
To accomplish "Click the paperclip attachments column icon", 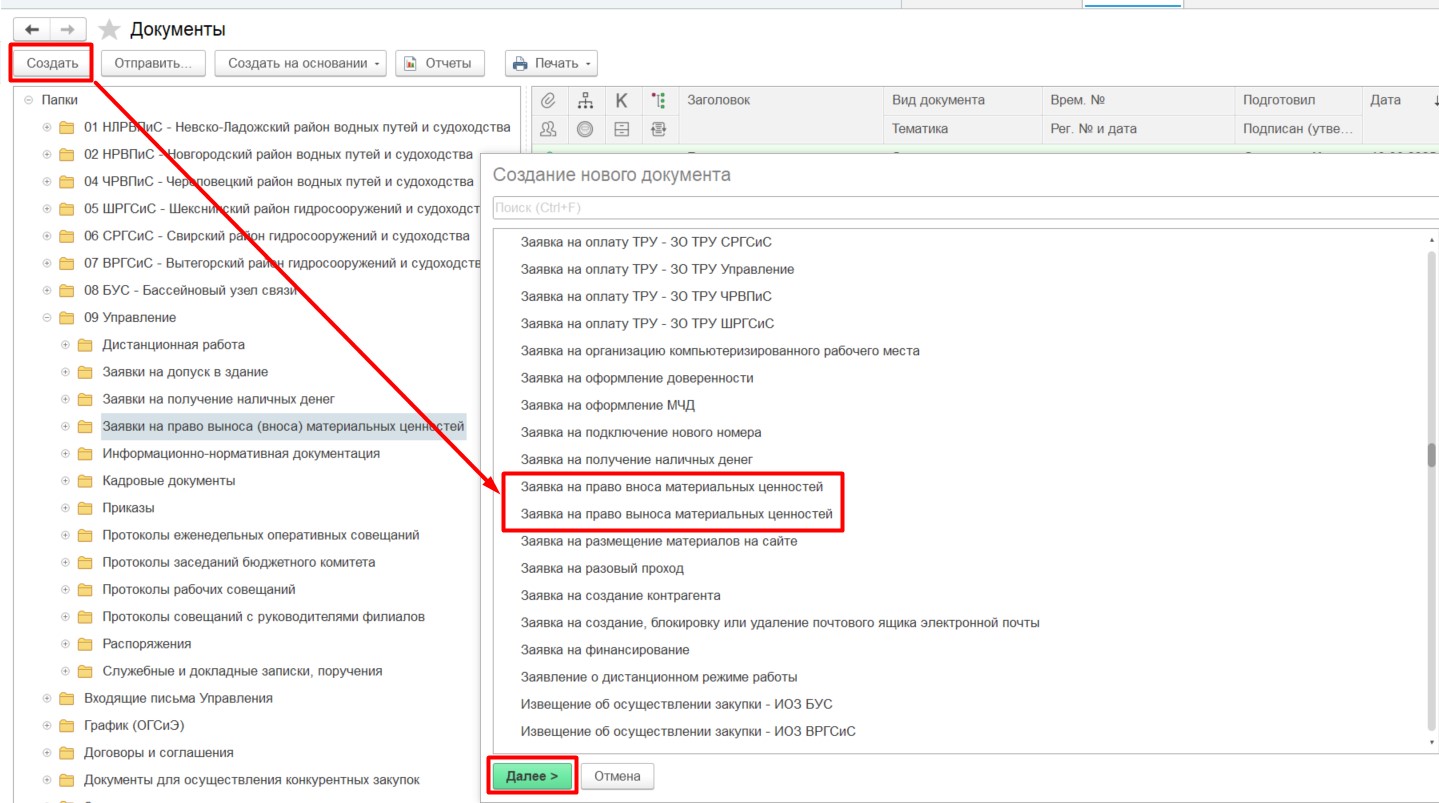I will (x=548, y=100).
